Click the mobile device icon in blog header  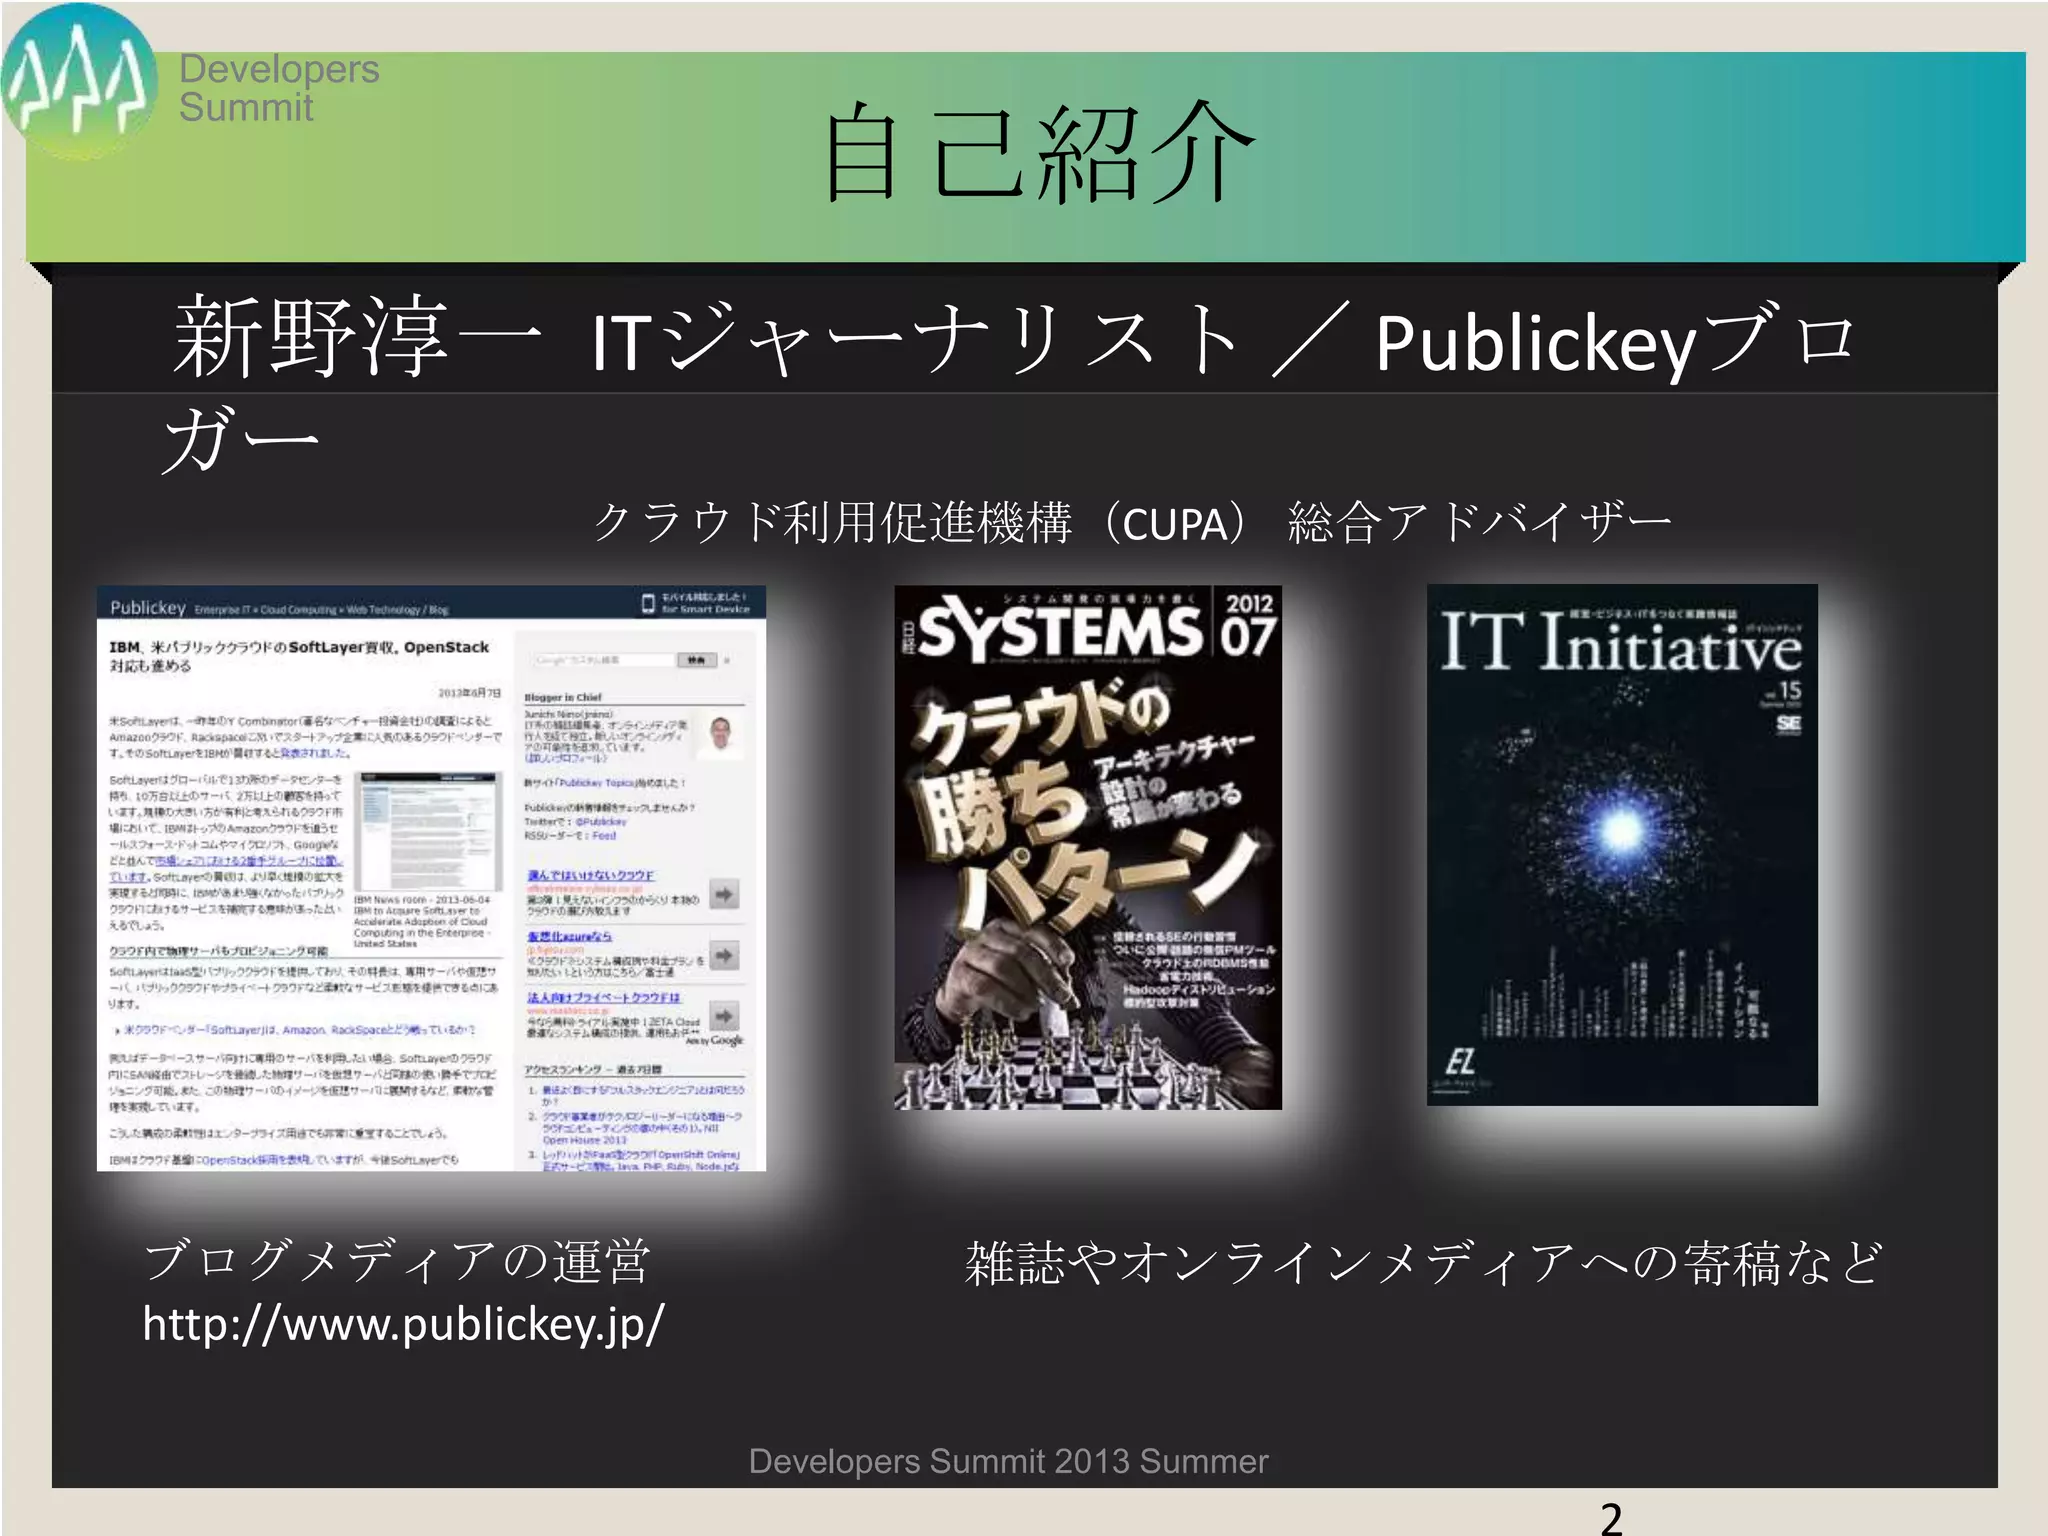(x=648, y=602)
